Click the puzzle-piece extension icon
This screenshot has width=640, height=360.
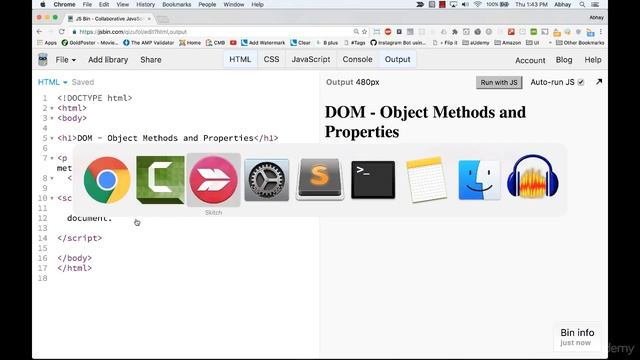[455, 31]
